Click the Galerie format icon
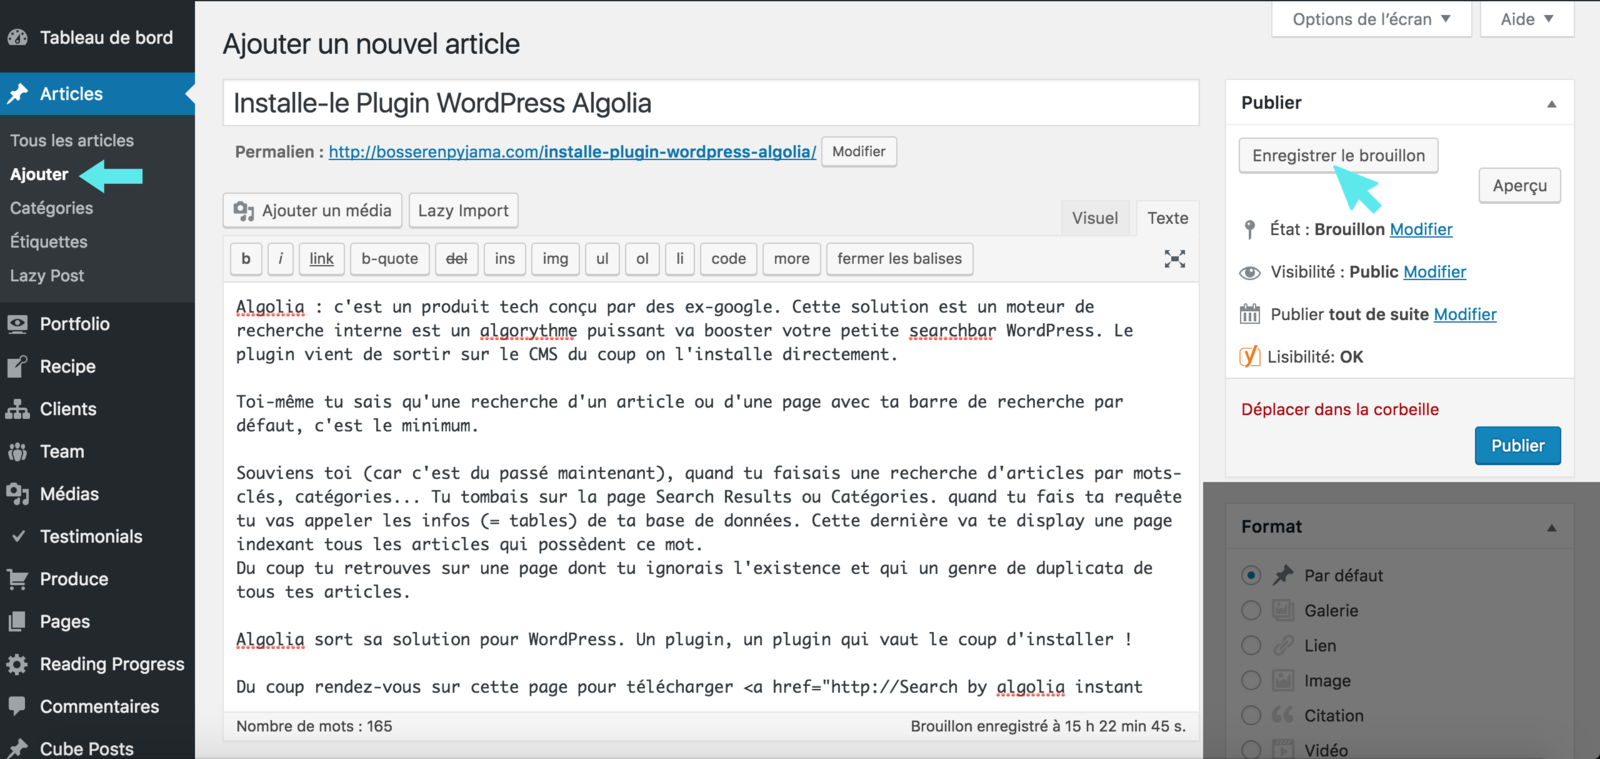Viewport: 1600px width, 759px height. [1283, 611]
